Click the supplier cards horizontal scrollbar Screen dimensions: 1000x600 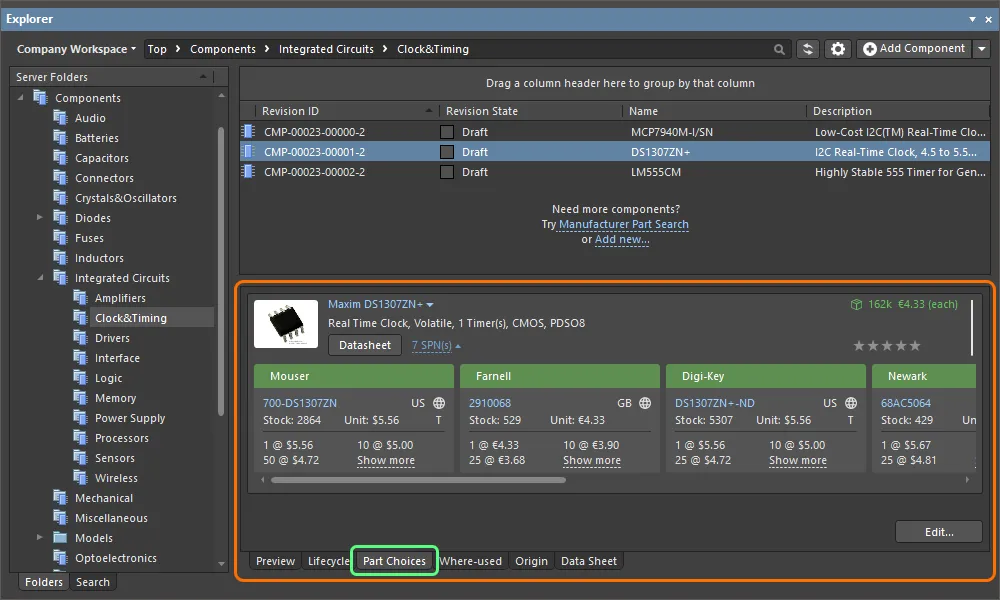coord(418,480)
